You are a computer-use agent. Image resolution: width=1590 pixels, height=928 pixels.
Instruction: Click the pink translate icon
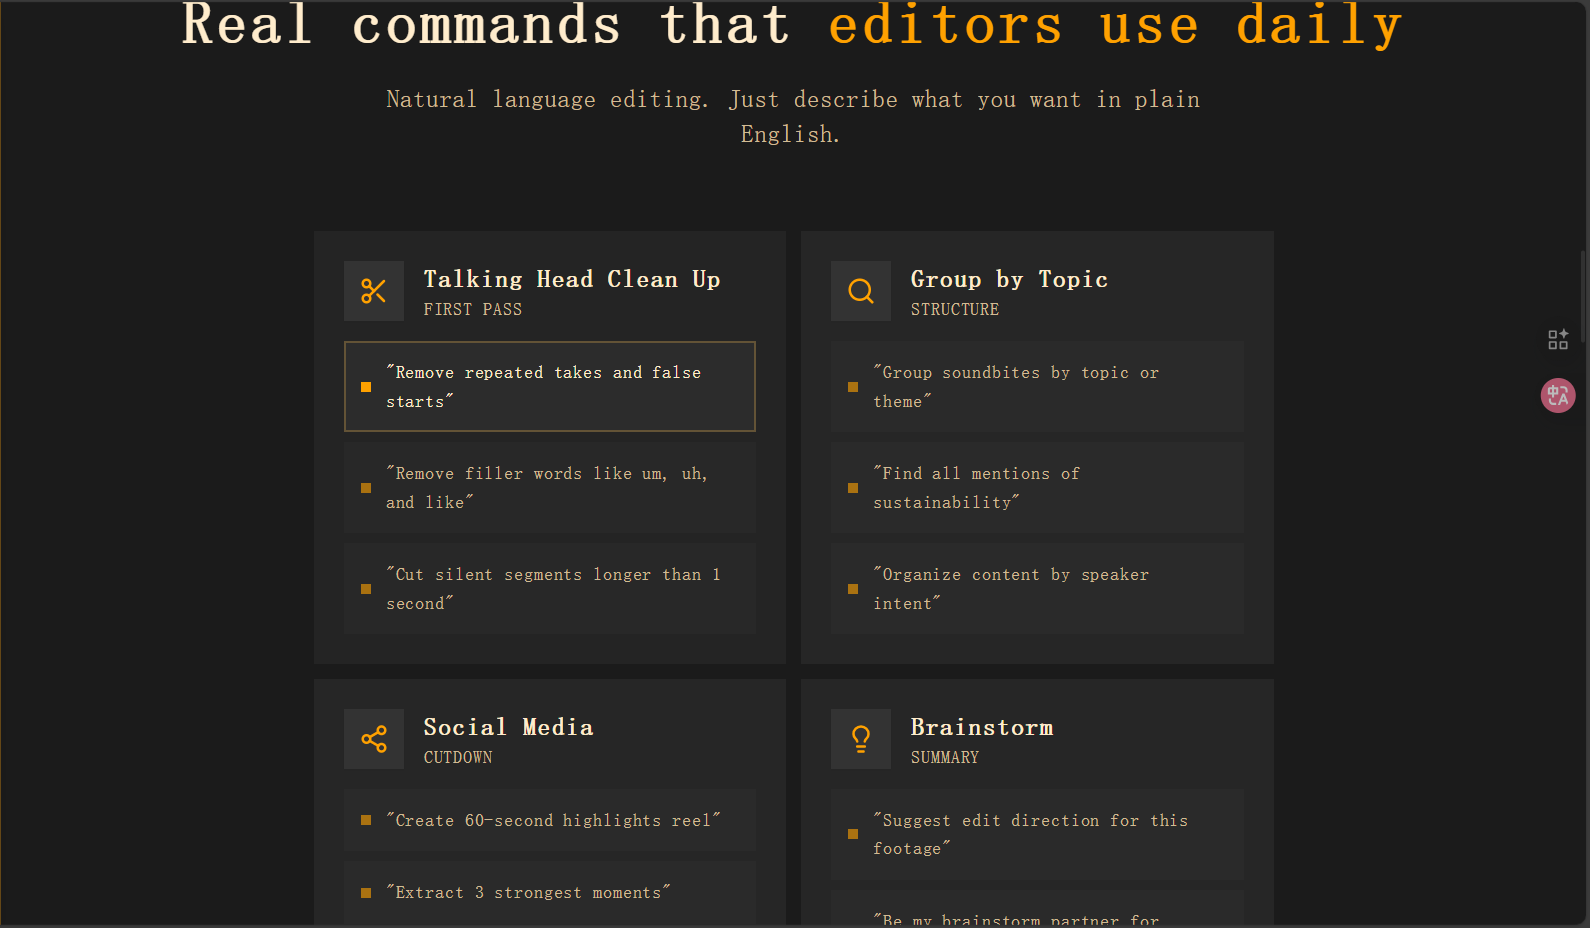tap(1558, 395)
